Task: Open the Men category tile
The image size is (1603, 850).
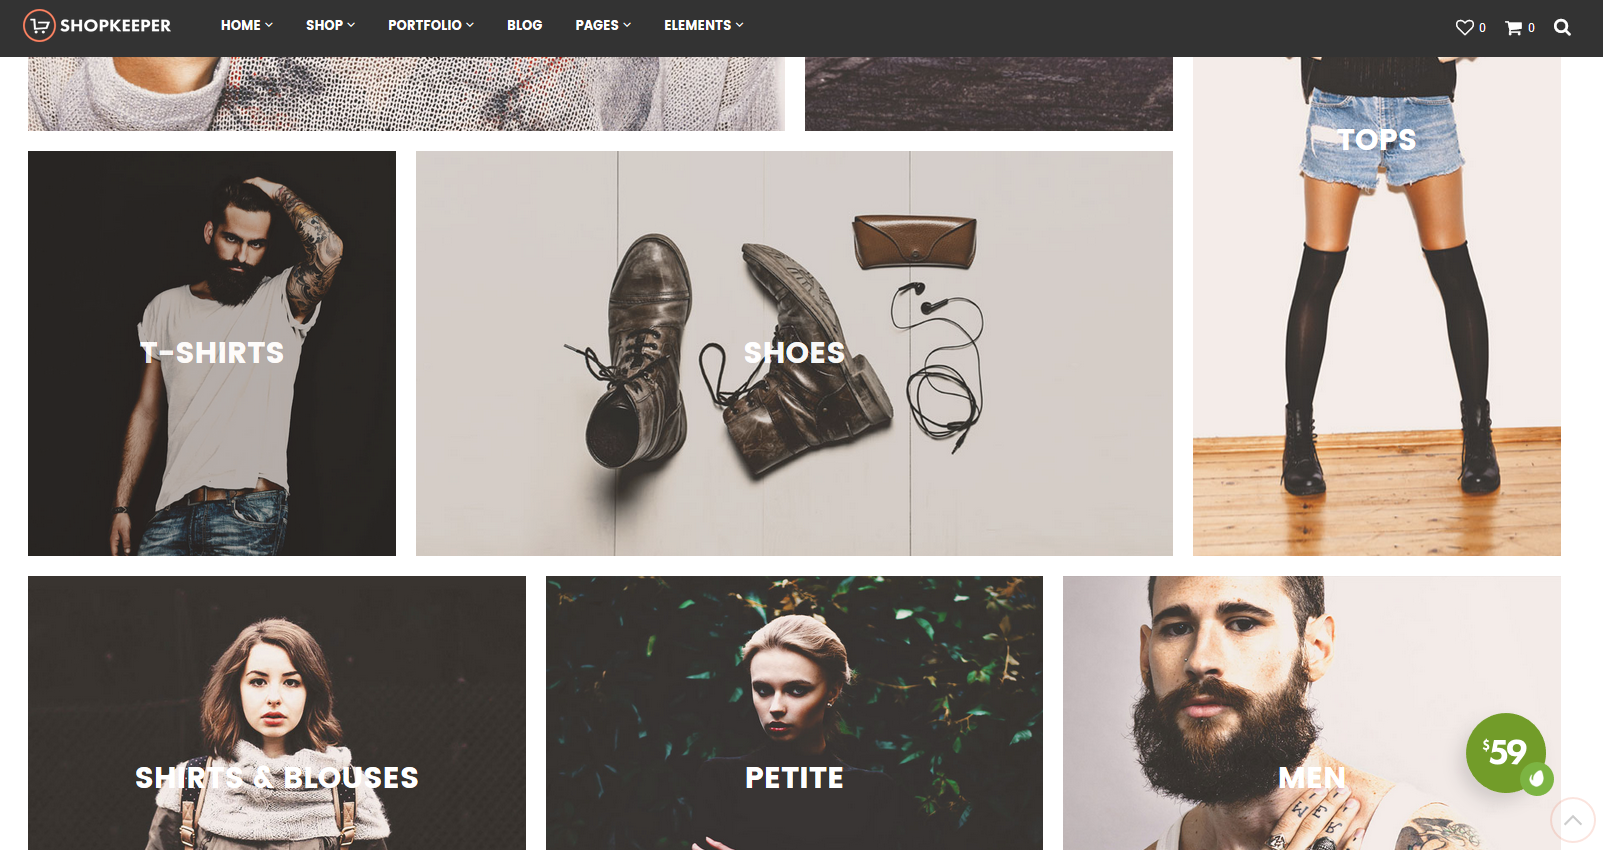Action: click(x=1312, y=713)
